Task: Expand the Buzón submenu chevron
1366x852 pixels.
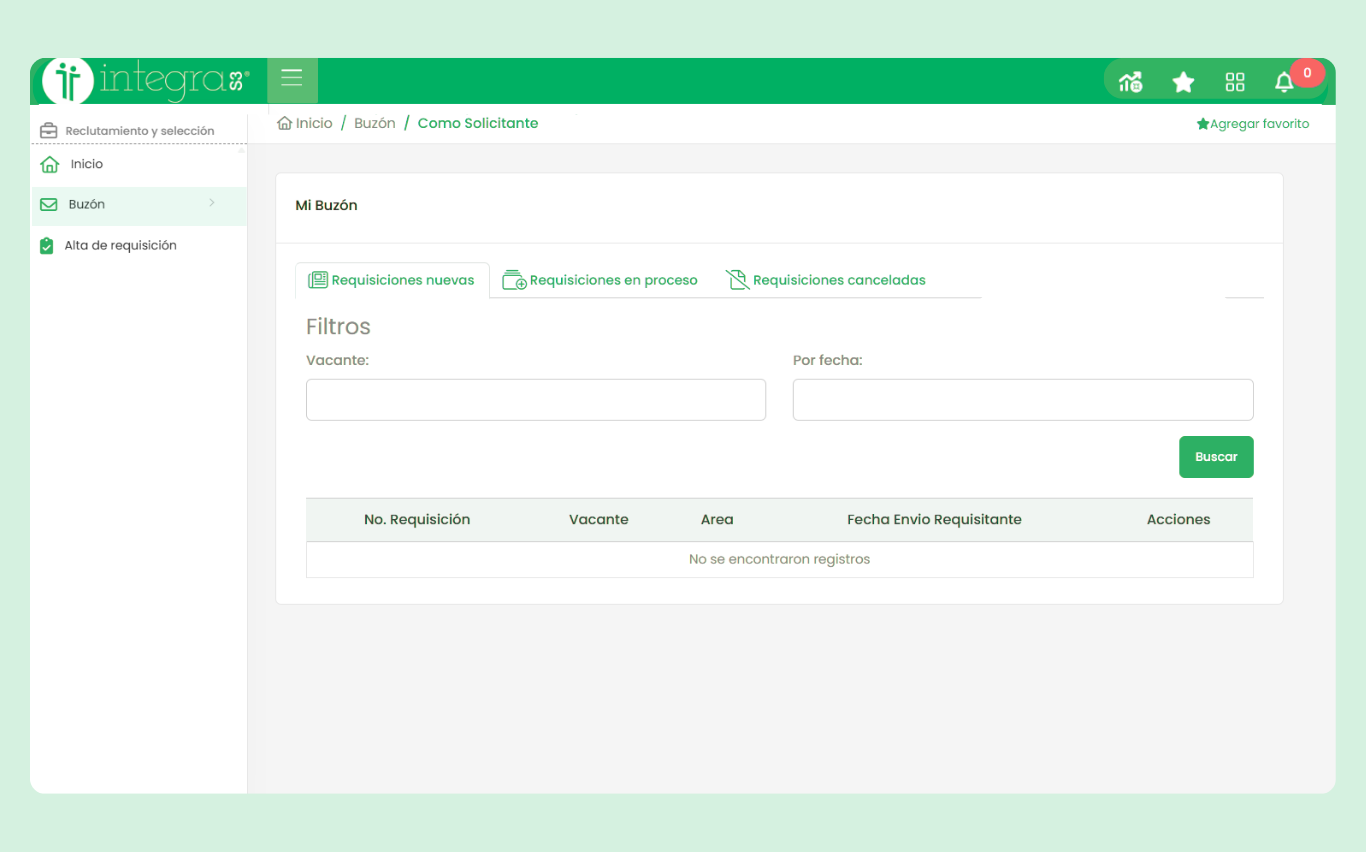Action: (x=211, y=203)
